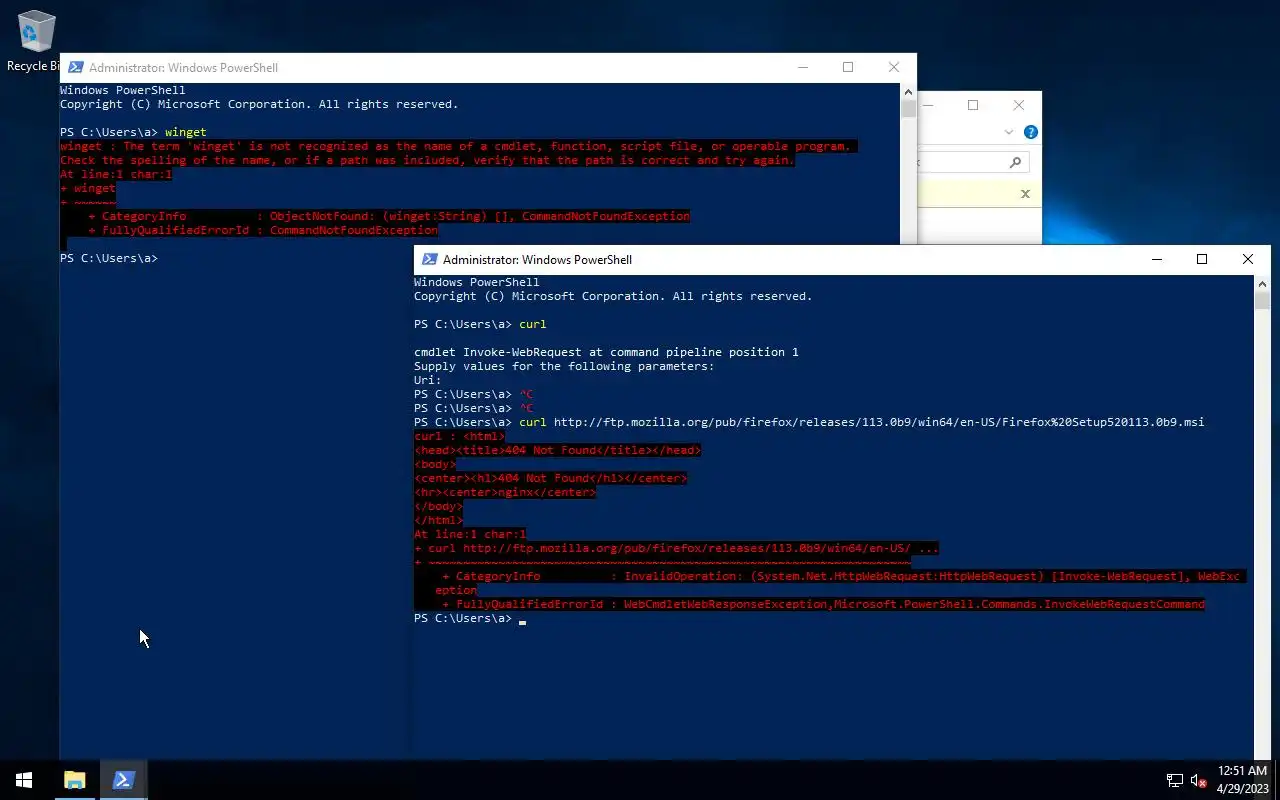Maximize the back PowerShell window

coord(848,68)
